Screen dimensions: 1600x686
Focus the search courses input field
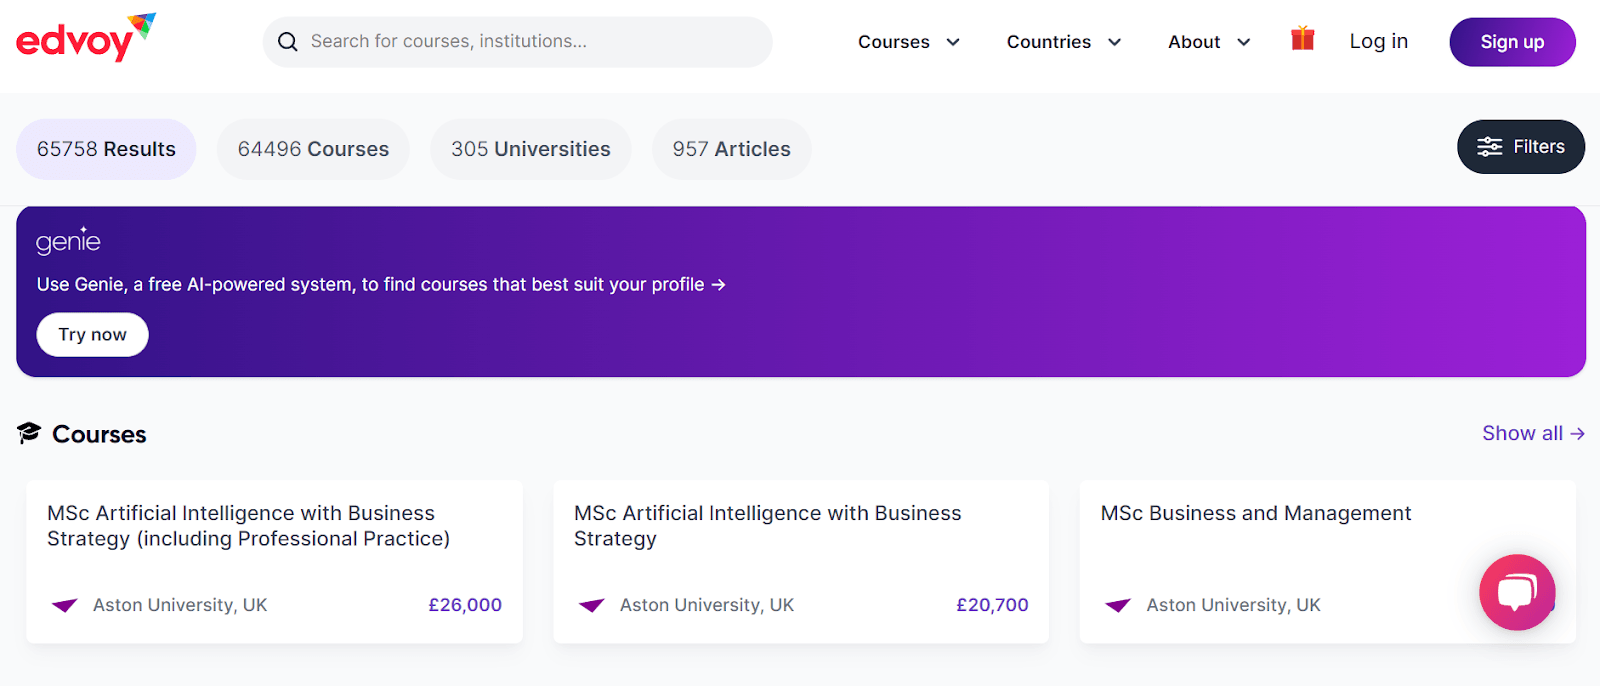pos(518,42)
